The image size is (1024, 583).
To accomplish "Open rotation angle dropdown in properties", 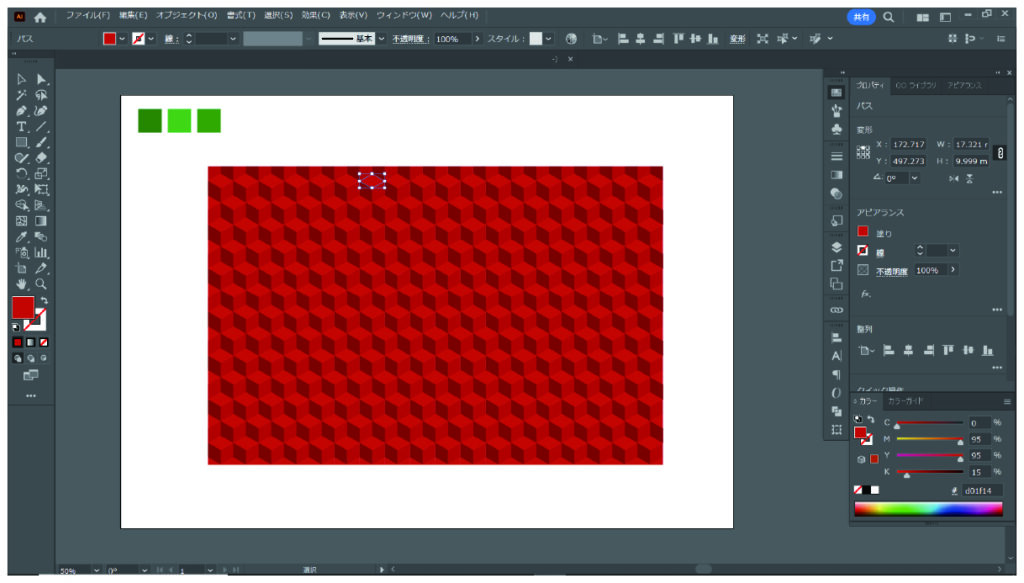I will [x=914, y=178].
